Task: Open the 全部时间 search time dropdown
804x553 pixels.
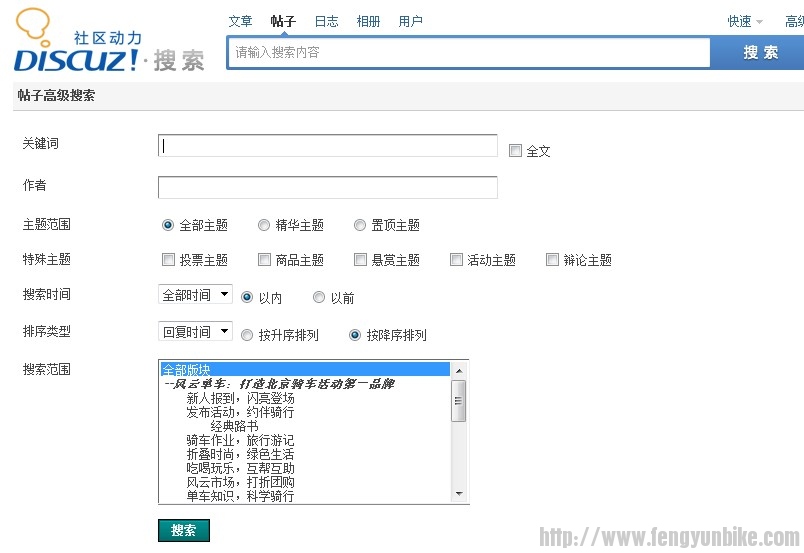Action: coord(195,294)
